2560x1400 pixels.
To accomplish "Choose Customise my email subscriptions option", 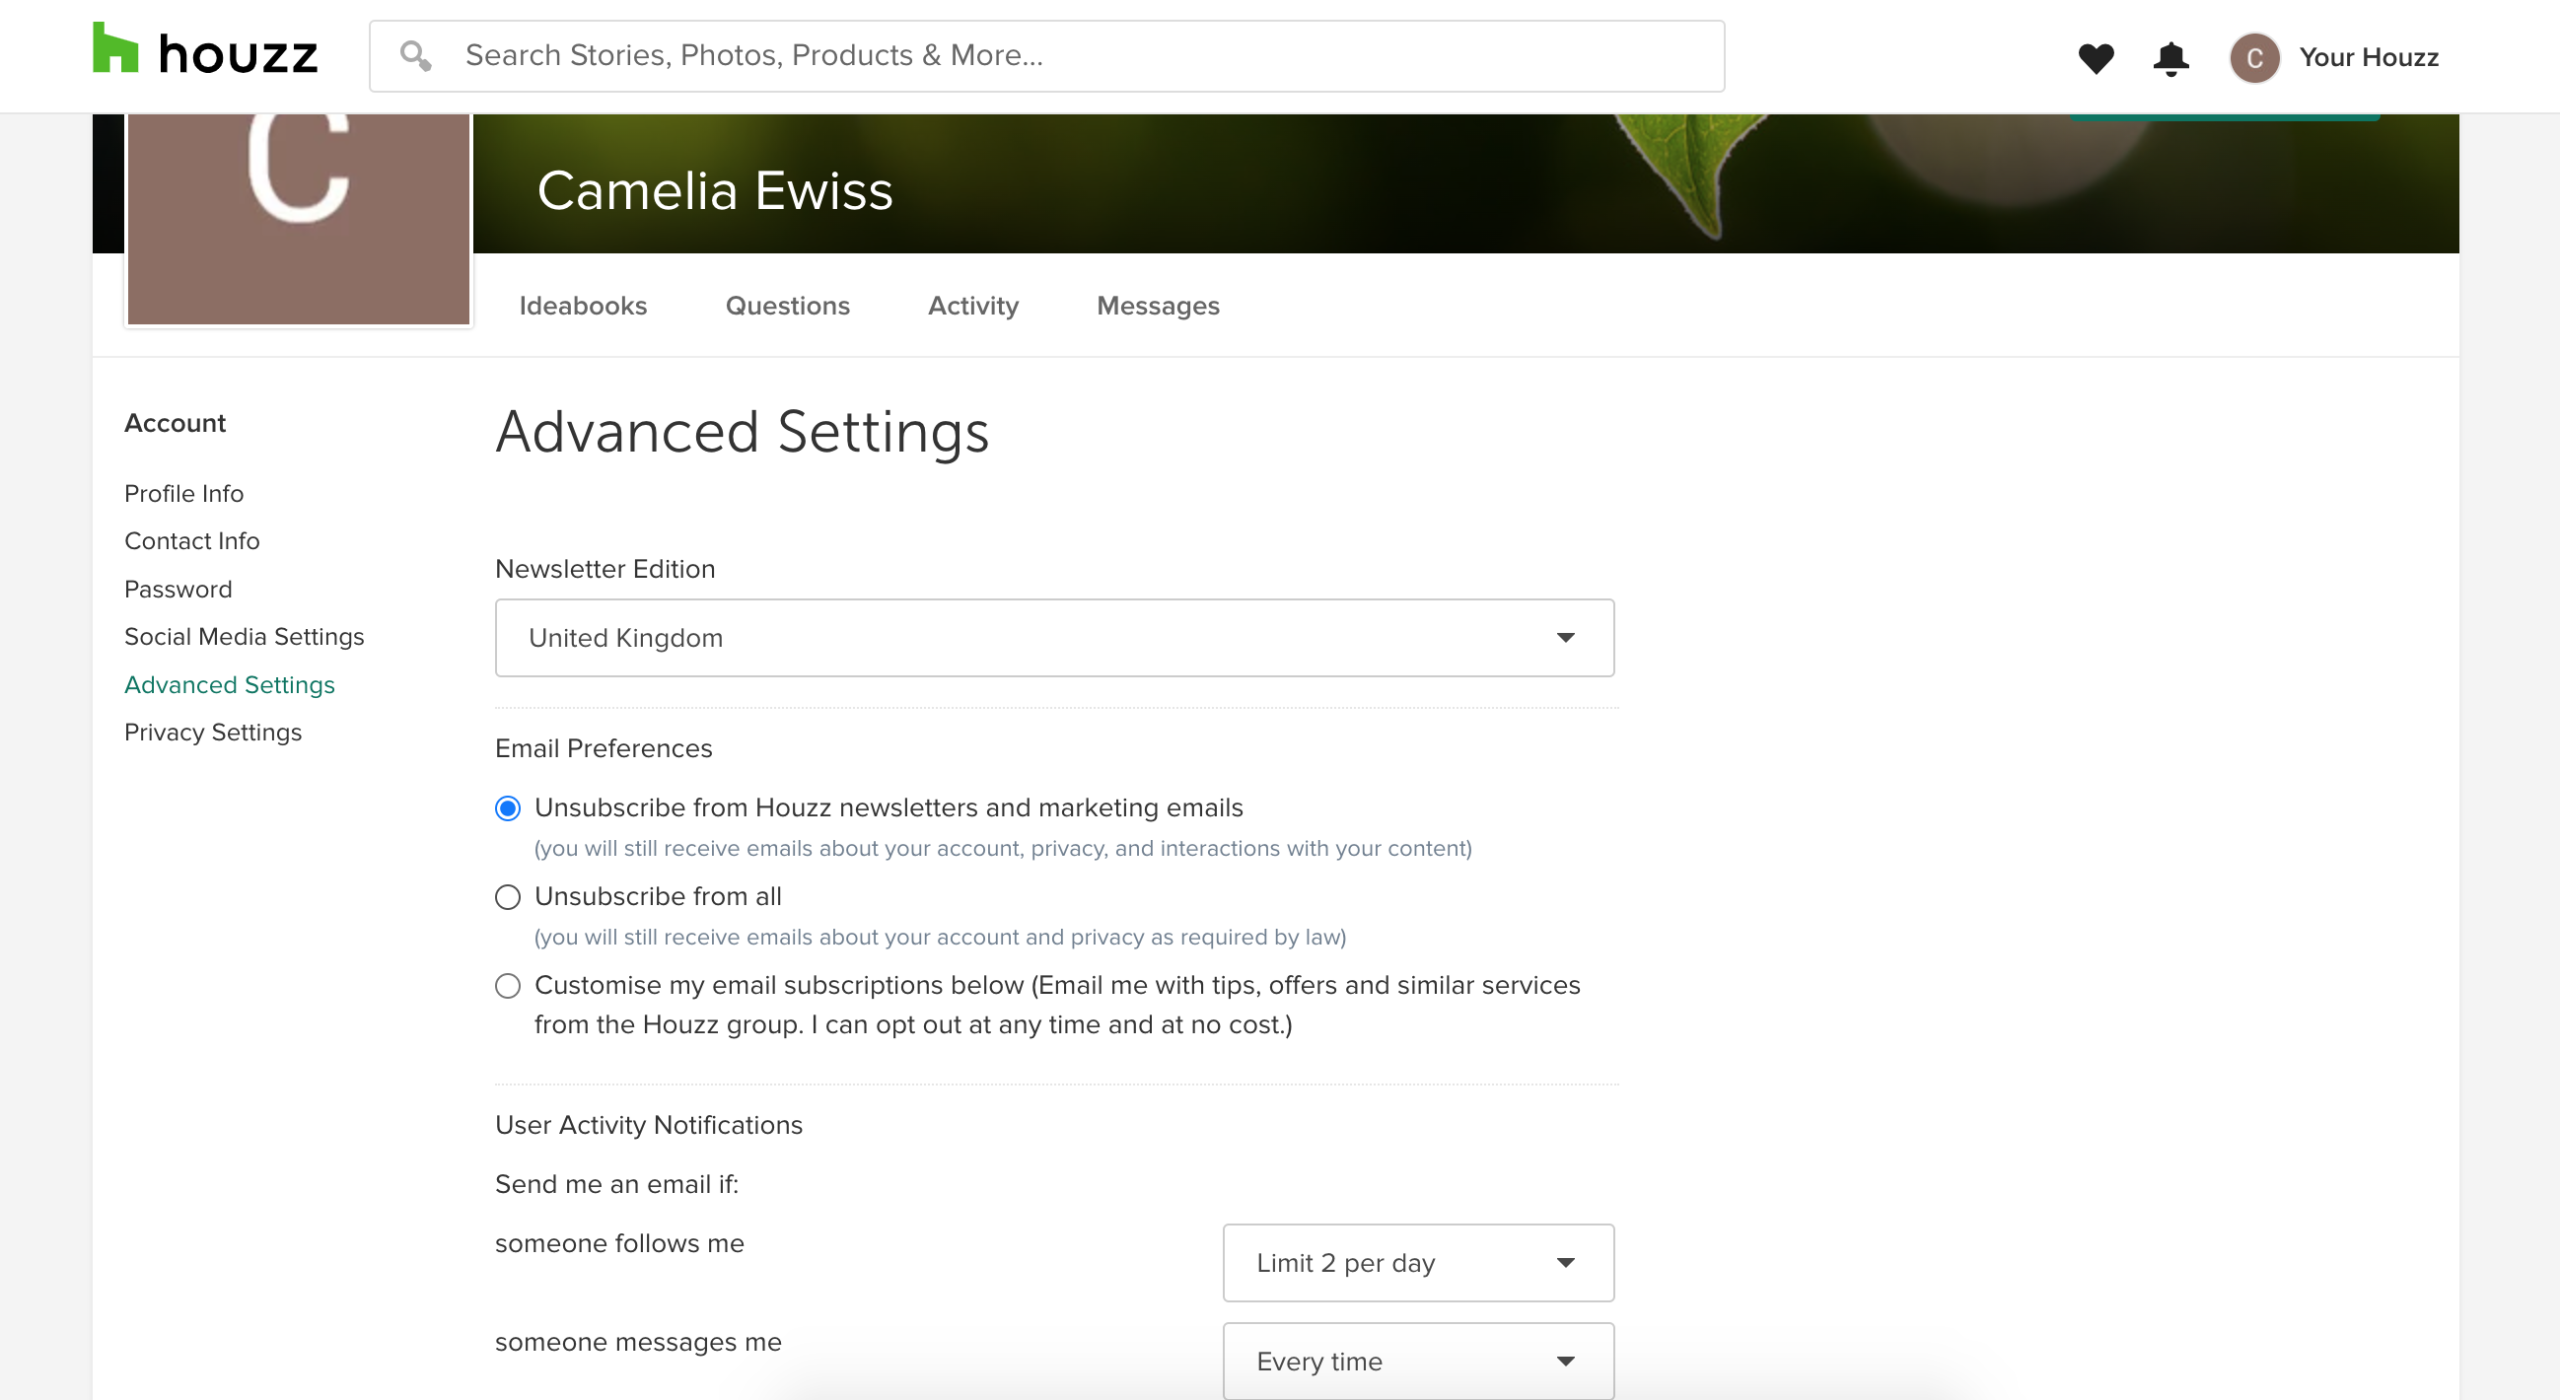I will [508, 986].
